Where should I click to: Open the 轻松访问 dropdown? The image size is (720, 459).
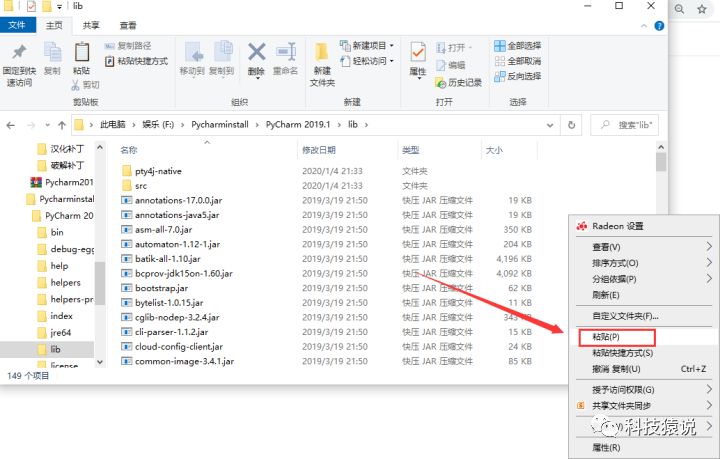tap(367, 61)
